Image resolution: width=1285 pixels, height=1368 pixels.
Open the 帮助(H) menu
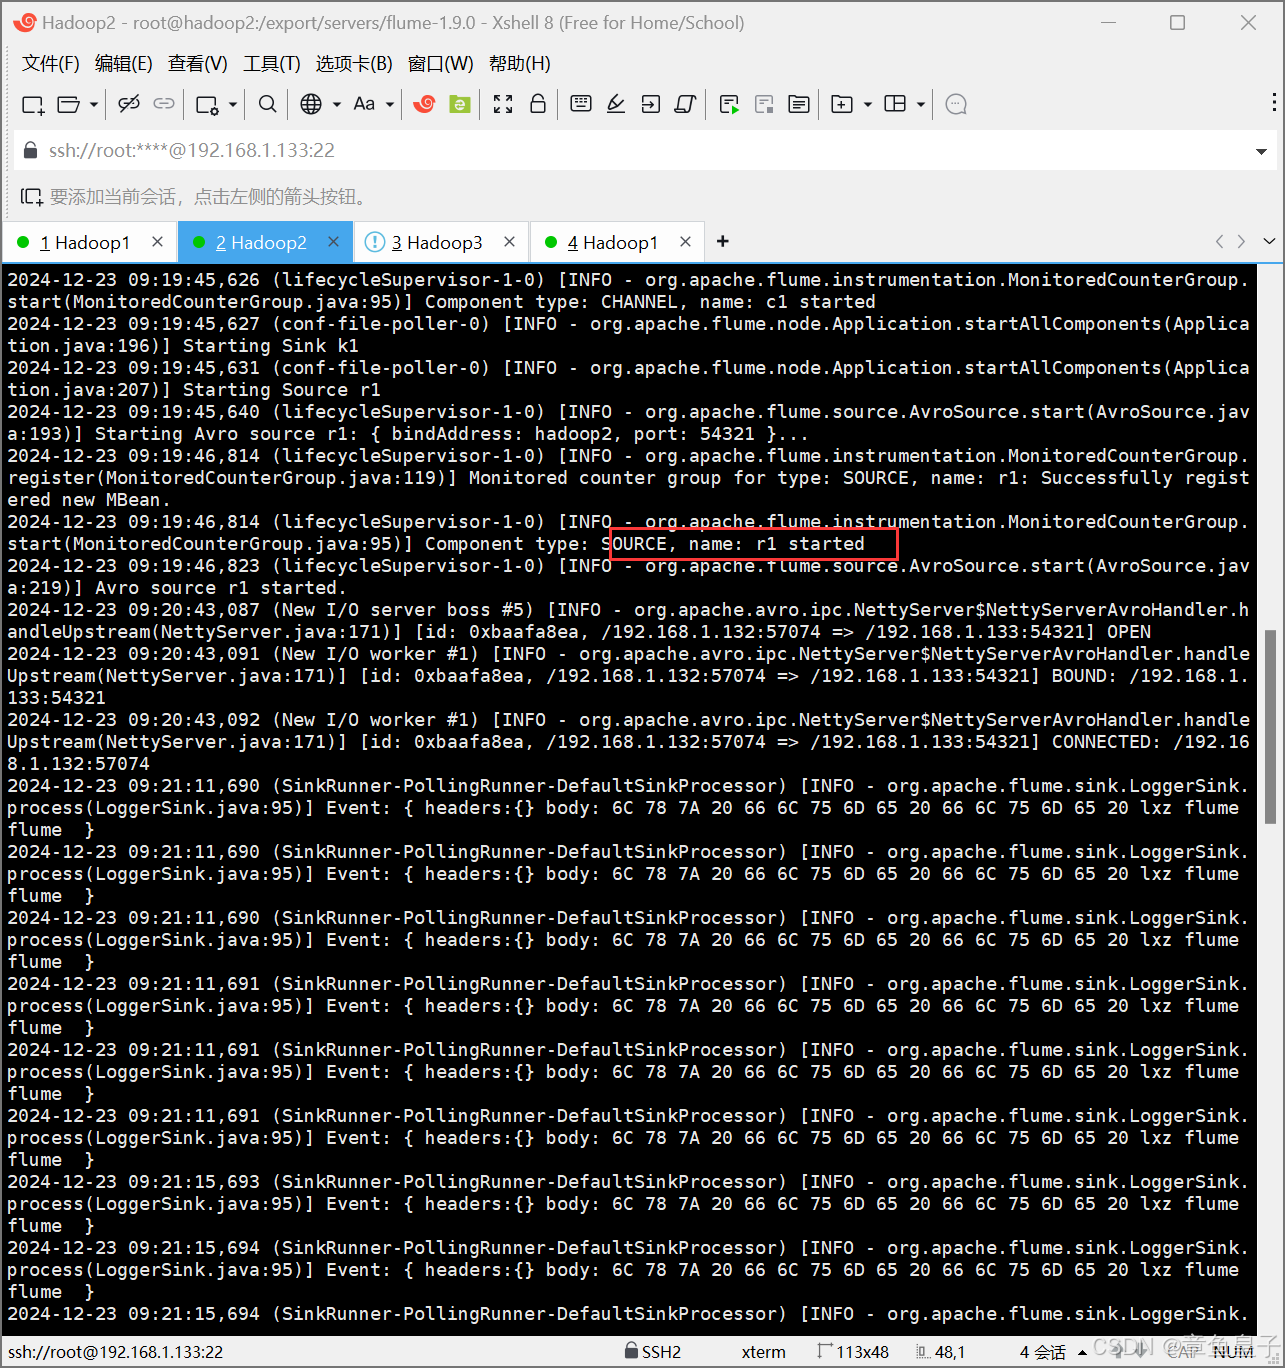[519, 64]
